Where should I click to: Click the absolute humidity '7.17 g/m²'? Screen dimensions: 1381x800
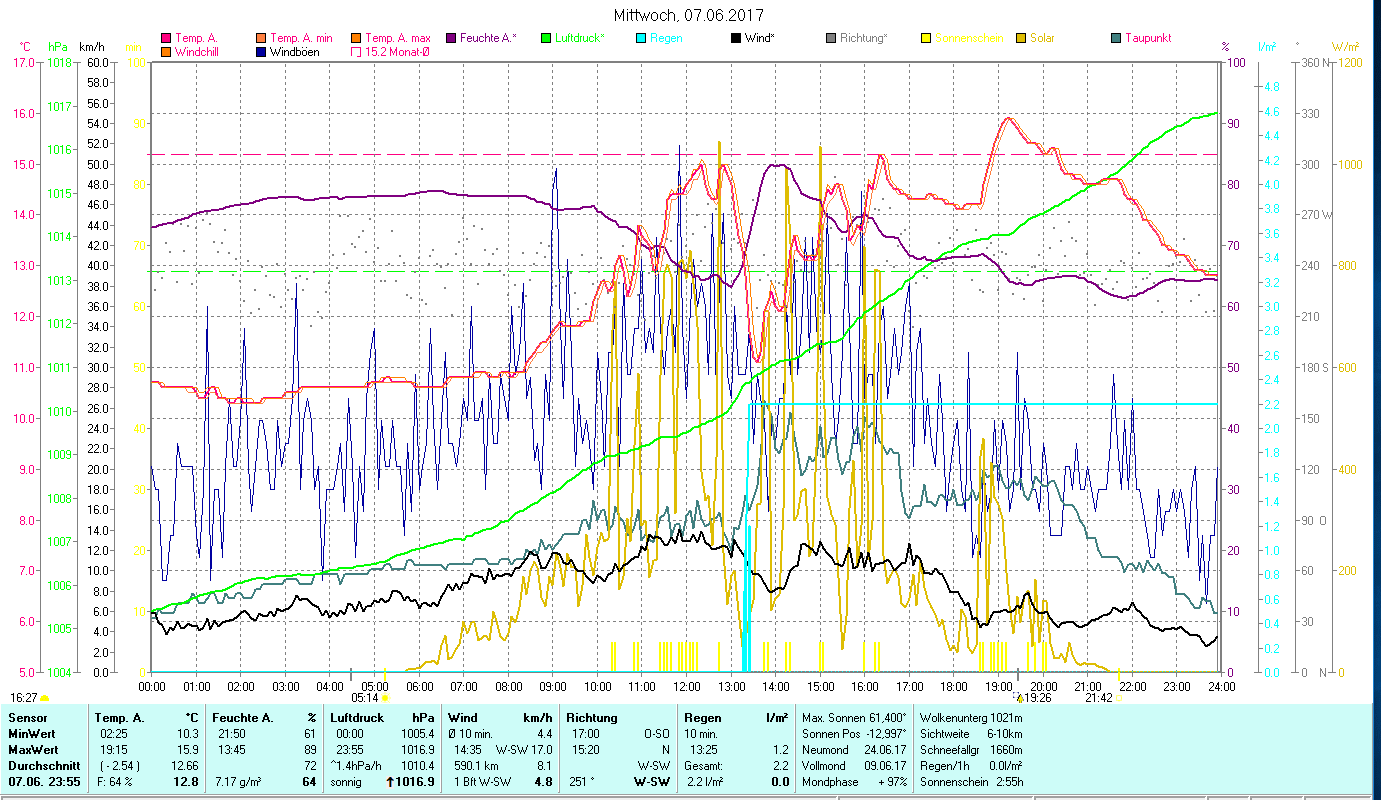click(x=240, y=781)
